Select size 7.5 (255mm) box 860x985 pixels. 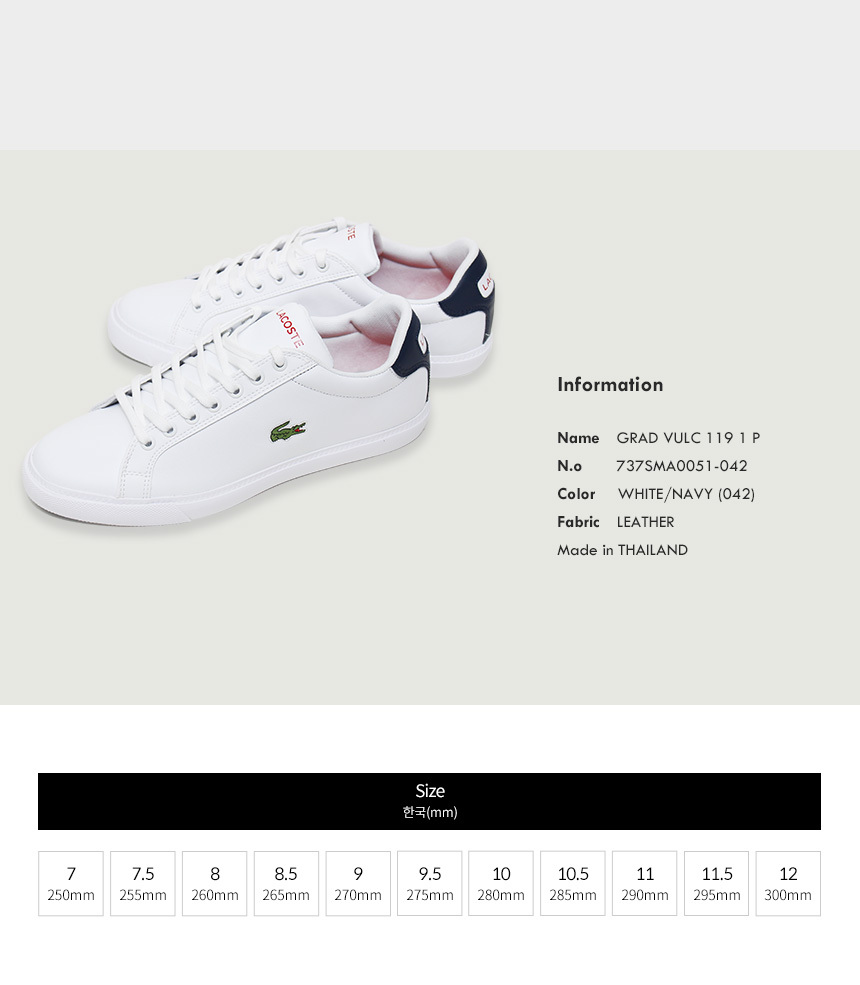[143, 883]
